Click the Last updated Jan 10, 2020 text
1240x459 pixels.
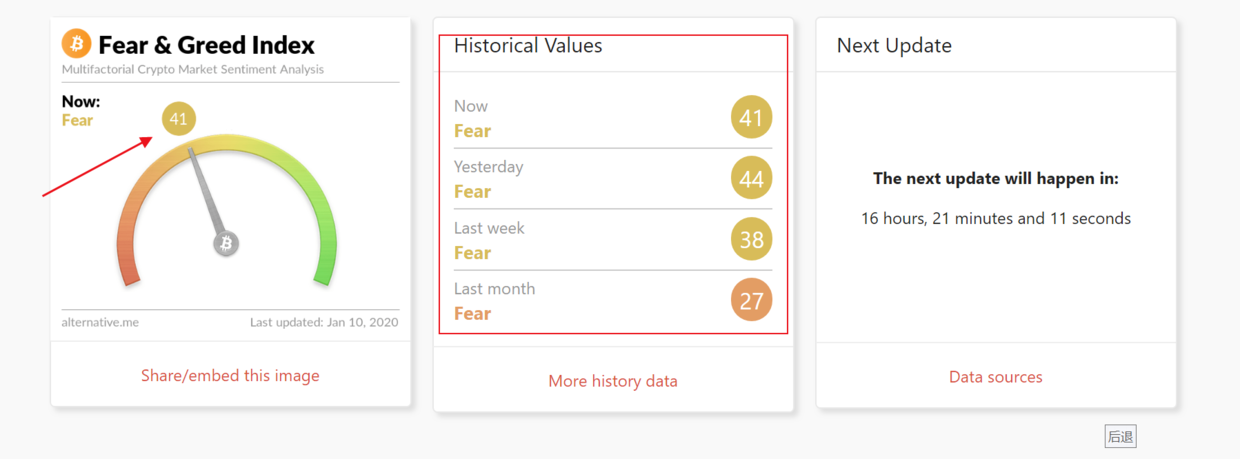324,322
